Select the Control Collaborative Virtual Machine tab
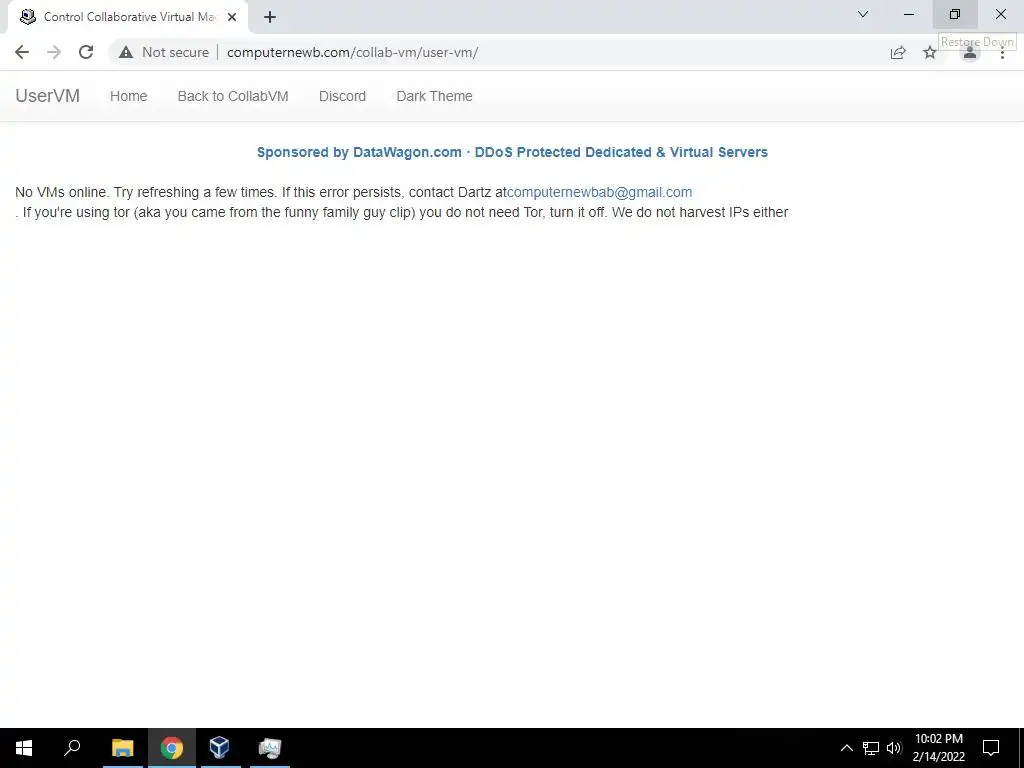Image resolution: width=1024 pixels, height=768 pixels. [x=128, y=17]
